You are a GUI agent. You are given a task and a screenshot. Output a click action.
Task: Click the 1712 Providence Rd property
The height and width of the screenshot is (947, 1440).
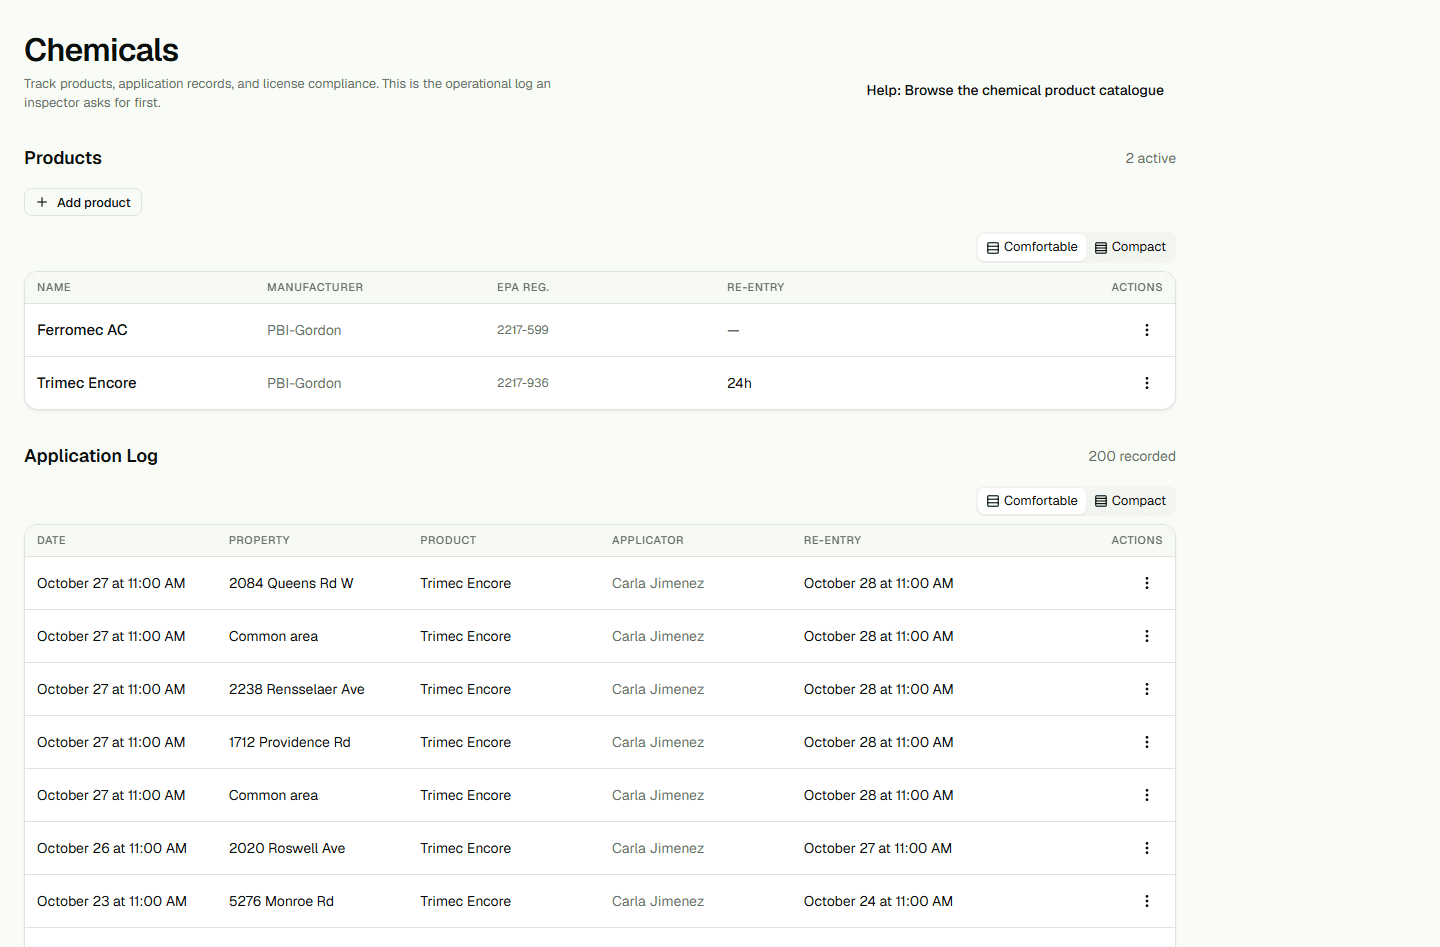click(x=290, y=742)
